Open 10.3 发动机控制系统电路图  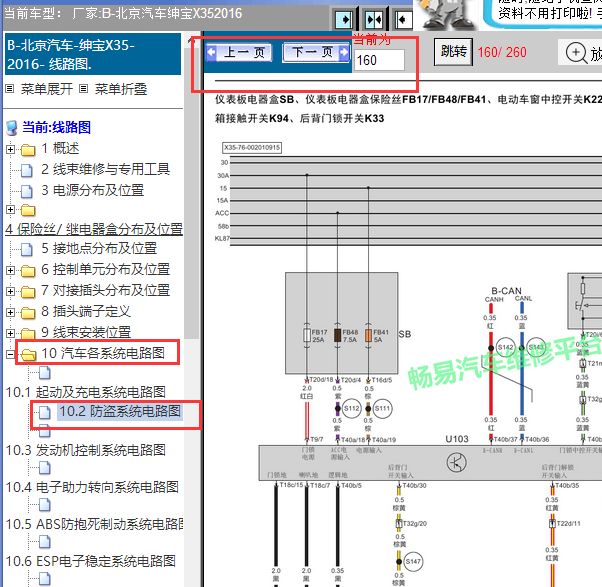86,450
